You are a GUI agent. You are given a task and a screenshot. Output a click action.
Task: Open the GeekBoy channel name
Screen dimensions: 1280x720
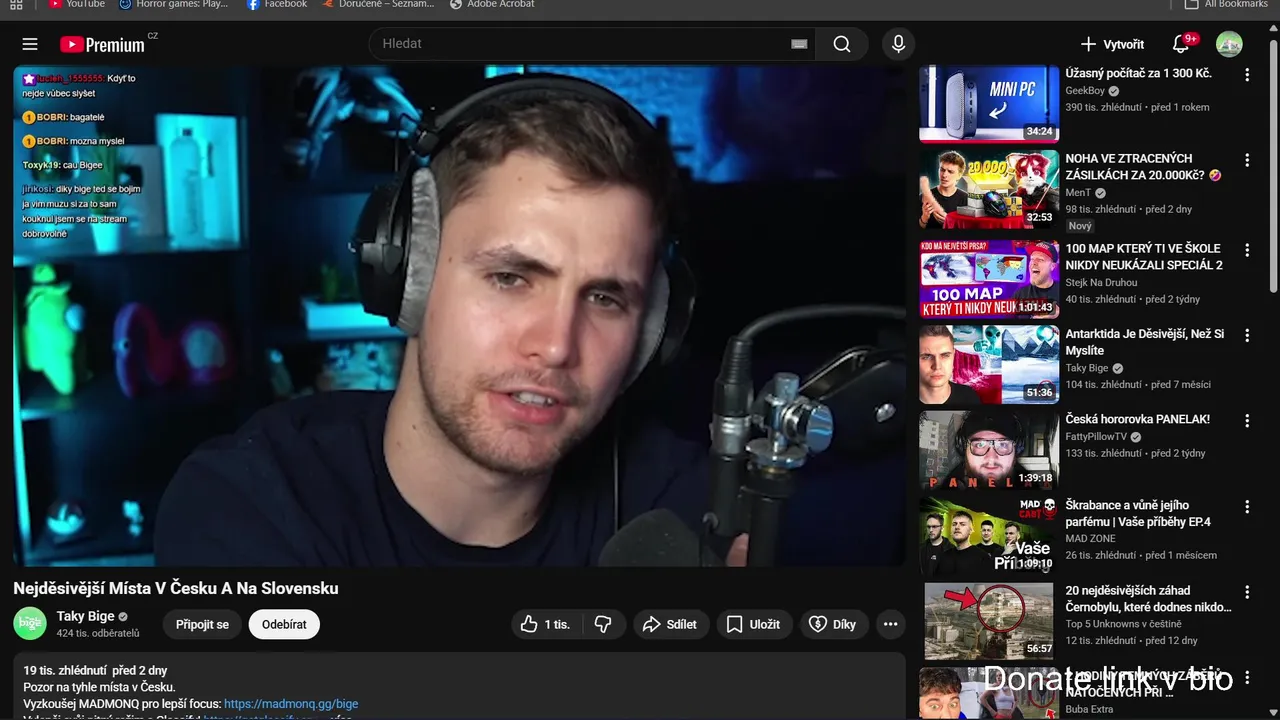(x=1085, y=91)
